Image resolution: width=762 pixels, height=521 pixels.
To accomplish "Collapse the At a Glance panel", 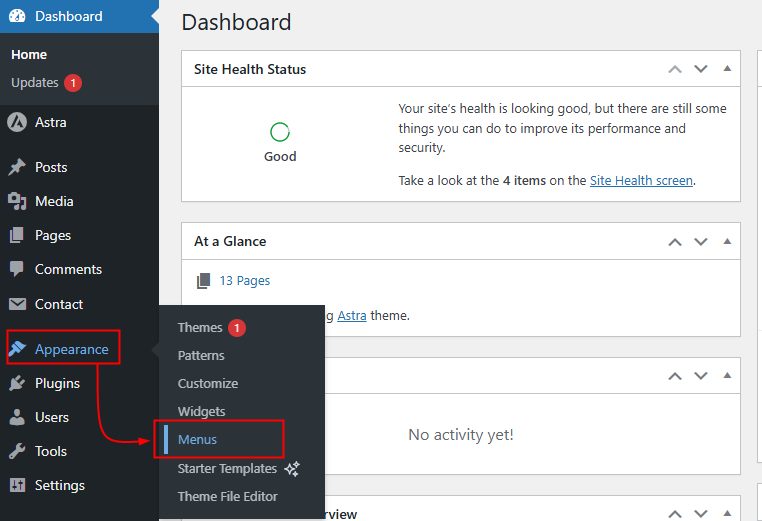I will coord(727,241).
